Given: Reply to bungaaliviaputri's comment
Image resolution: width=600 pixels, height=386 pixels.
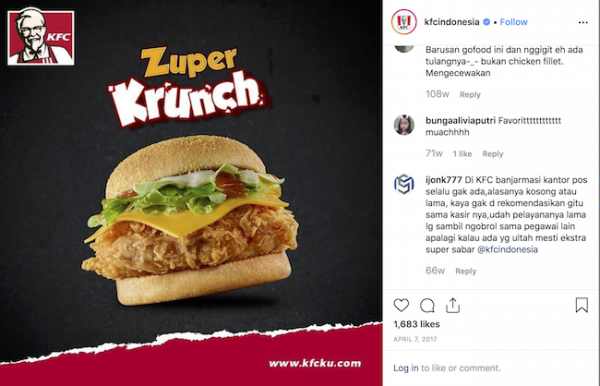Looking at the screenshot, I should [492, 154].
